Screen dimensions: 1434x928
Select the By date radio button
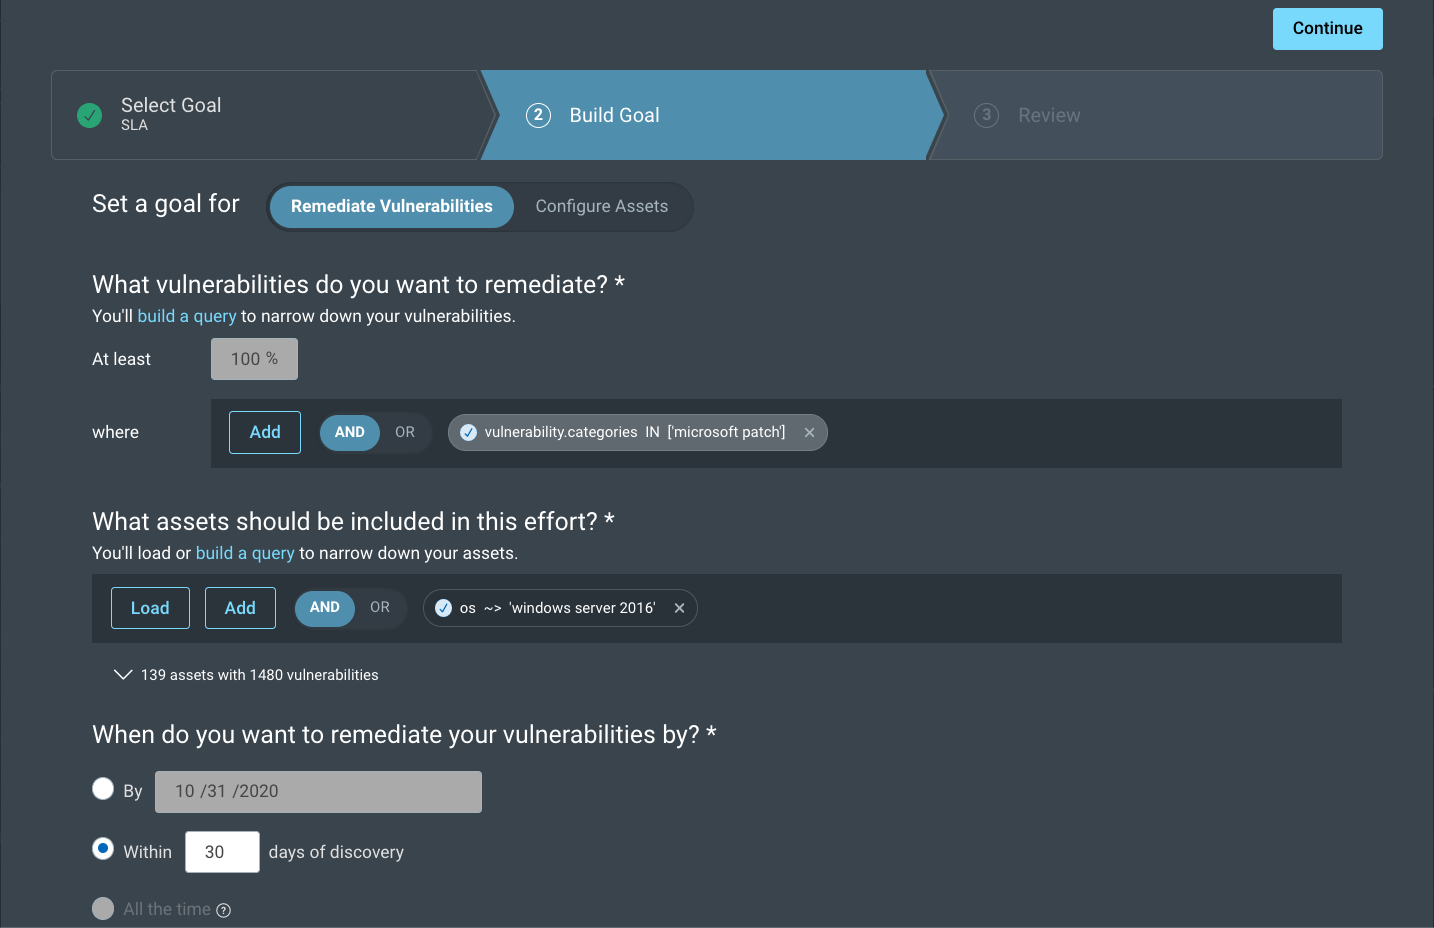point(103,789)
